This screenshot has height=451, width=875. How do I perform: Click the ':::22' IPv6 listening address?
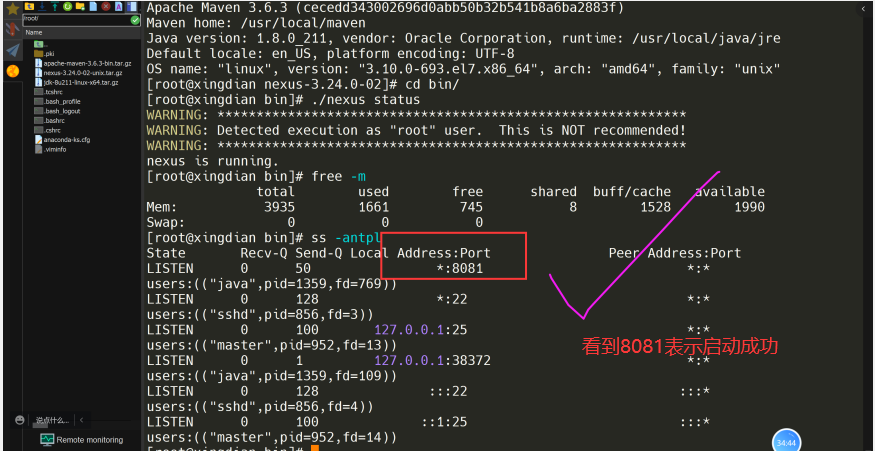[448, 391]
